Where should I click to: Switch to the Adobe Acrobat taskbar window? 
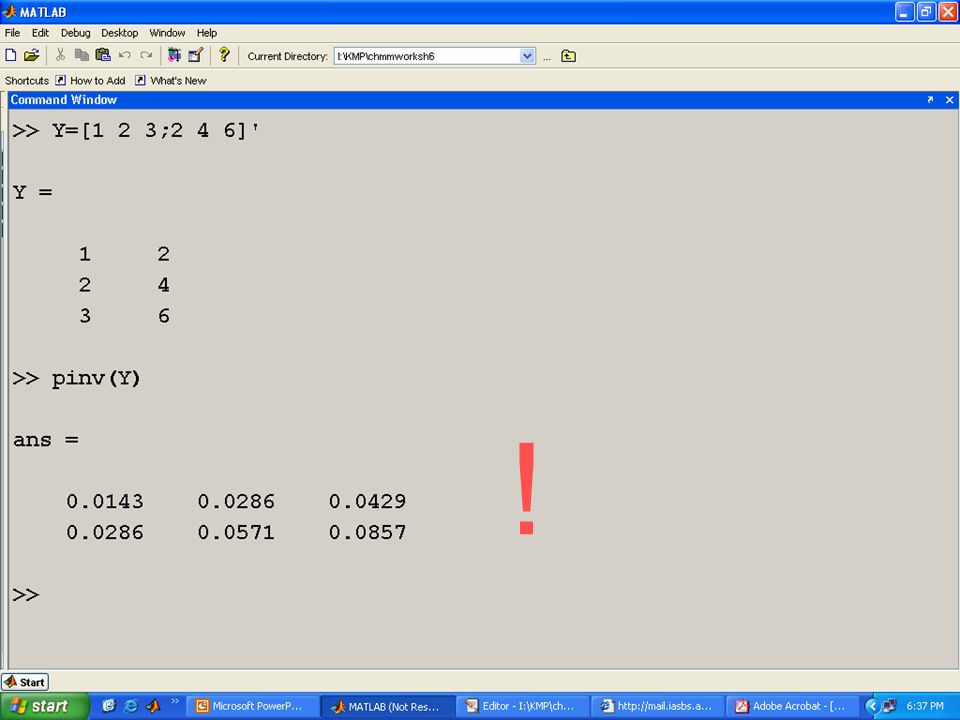793,707
